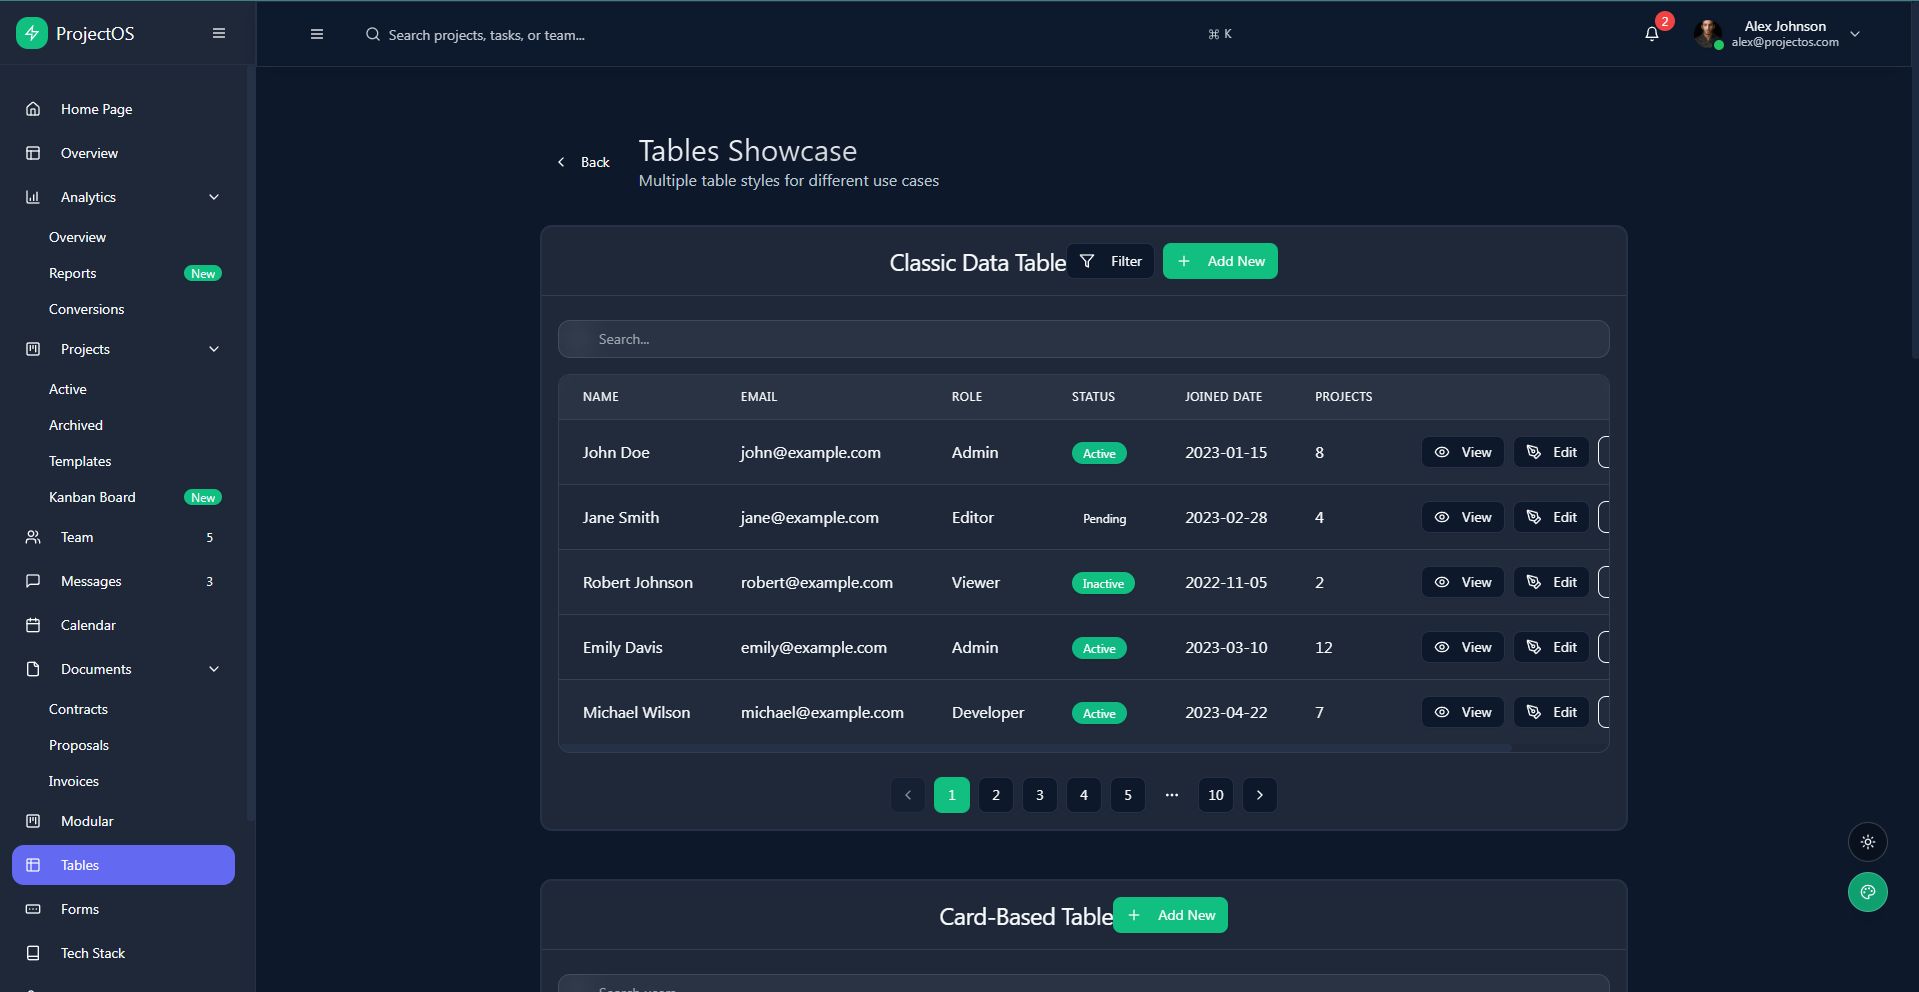Collapse the Documents section chevron
Viewport: 1919px width, 992px height.
214,669
